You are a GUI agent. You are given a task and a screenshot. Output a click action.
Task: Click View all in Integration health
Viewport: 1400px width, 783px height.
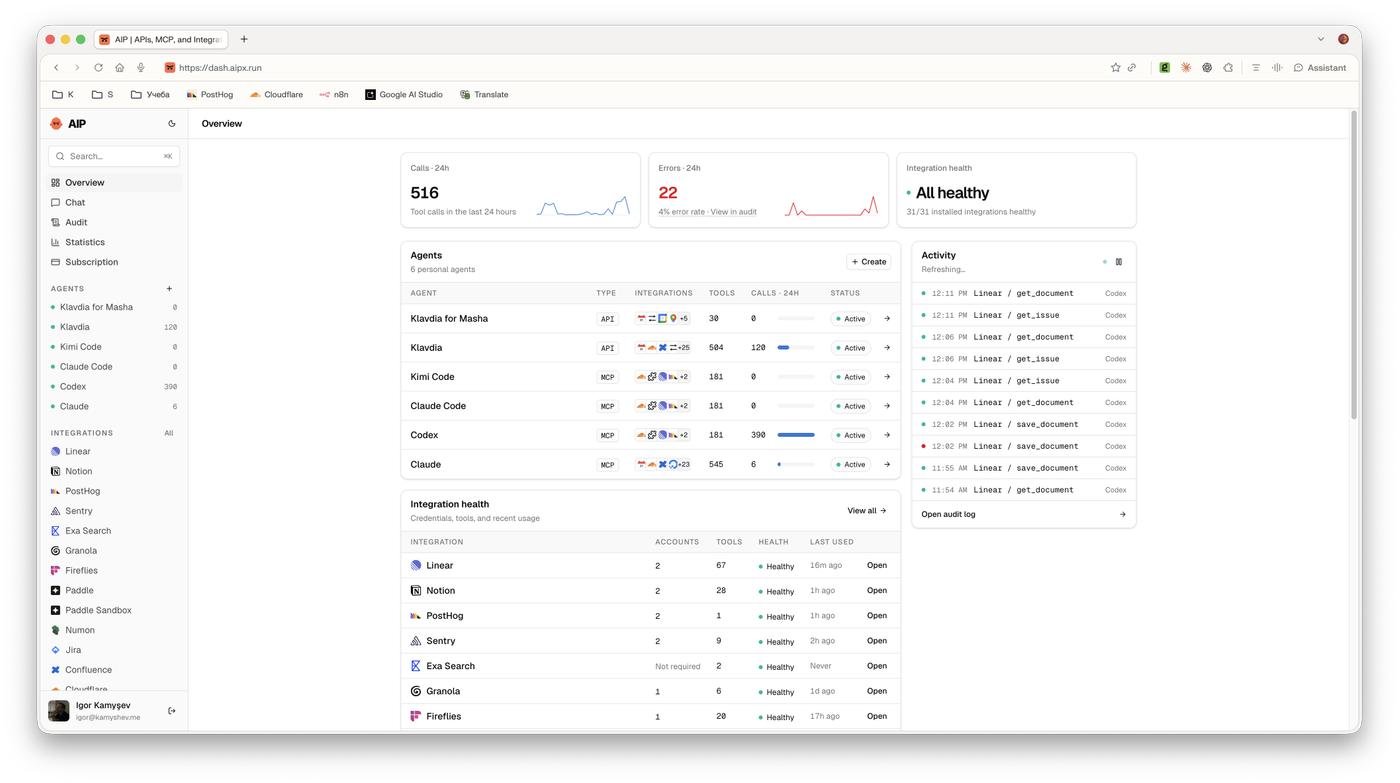tap(867, 511)
